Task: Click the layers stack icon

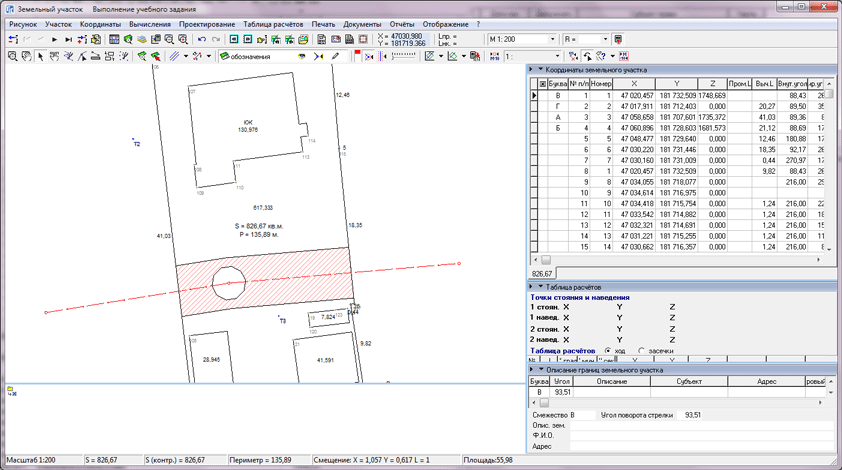Action: (x=142, y=39)
